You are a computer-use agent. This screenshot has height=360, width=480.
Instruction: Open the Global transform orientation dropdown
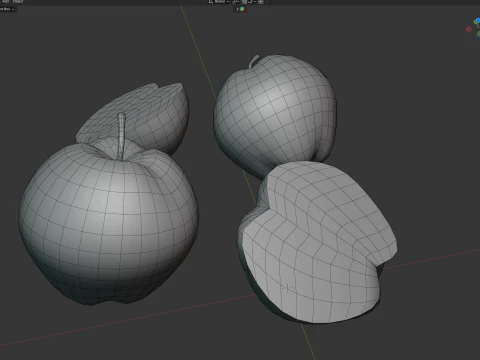219,2
